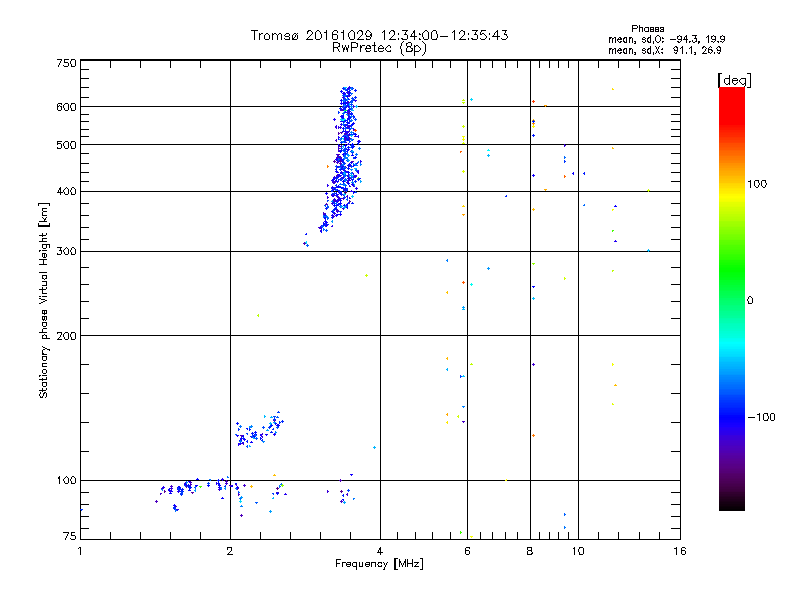Click the "10" frequency axis label
The width and height of the screenshot is (800, 600).
click(578, 551)
